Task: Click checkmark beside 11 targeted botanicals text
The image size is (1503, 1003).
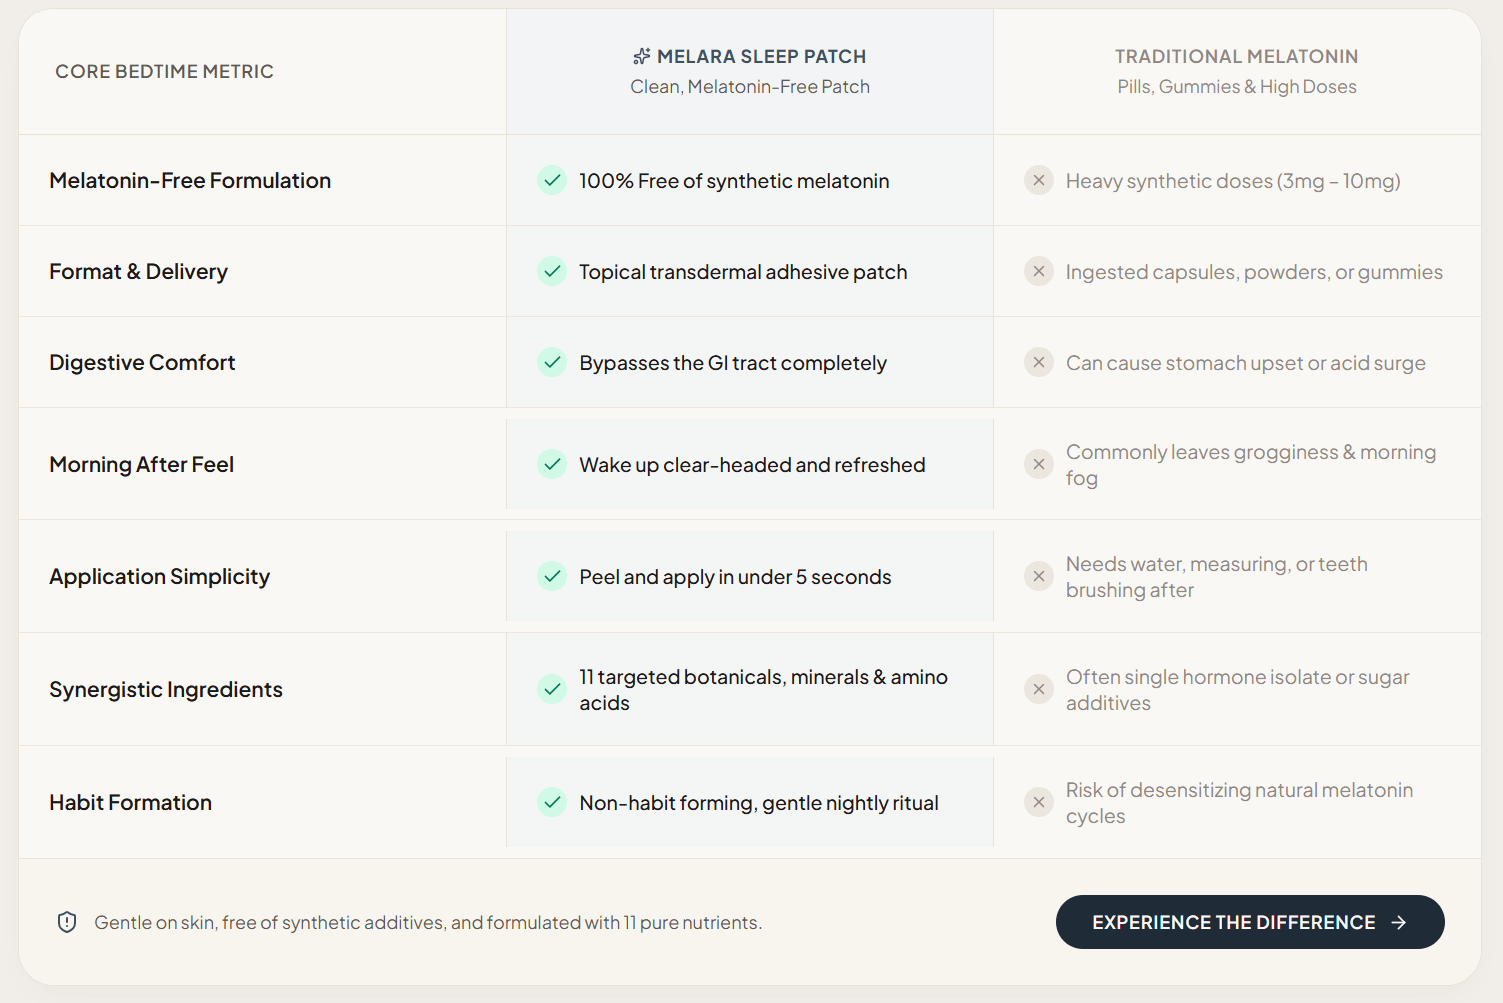Action: click(x=552, y=689)
